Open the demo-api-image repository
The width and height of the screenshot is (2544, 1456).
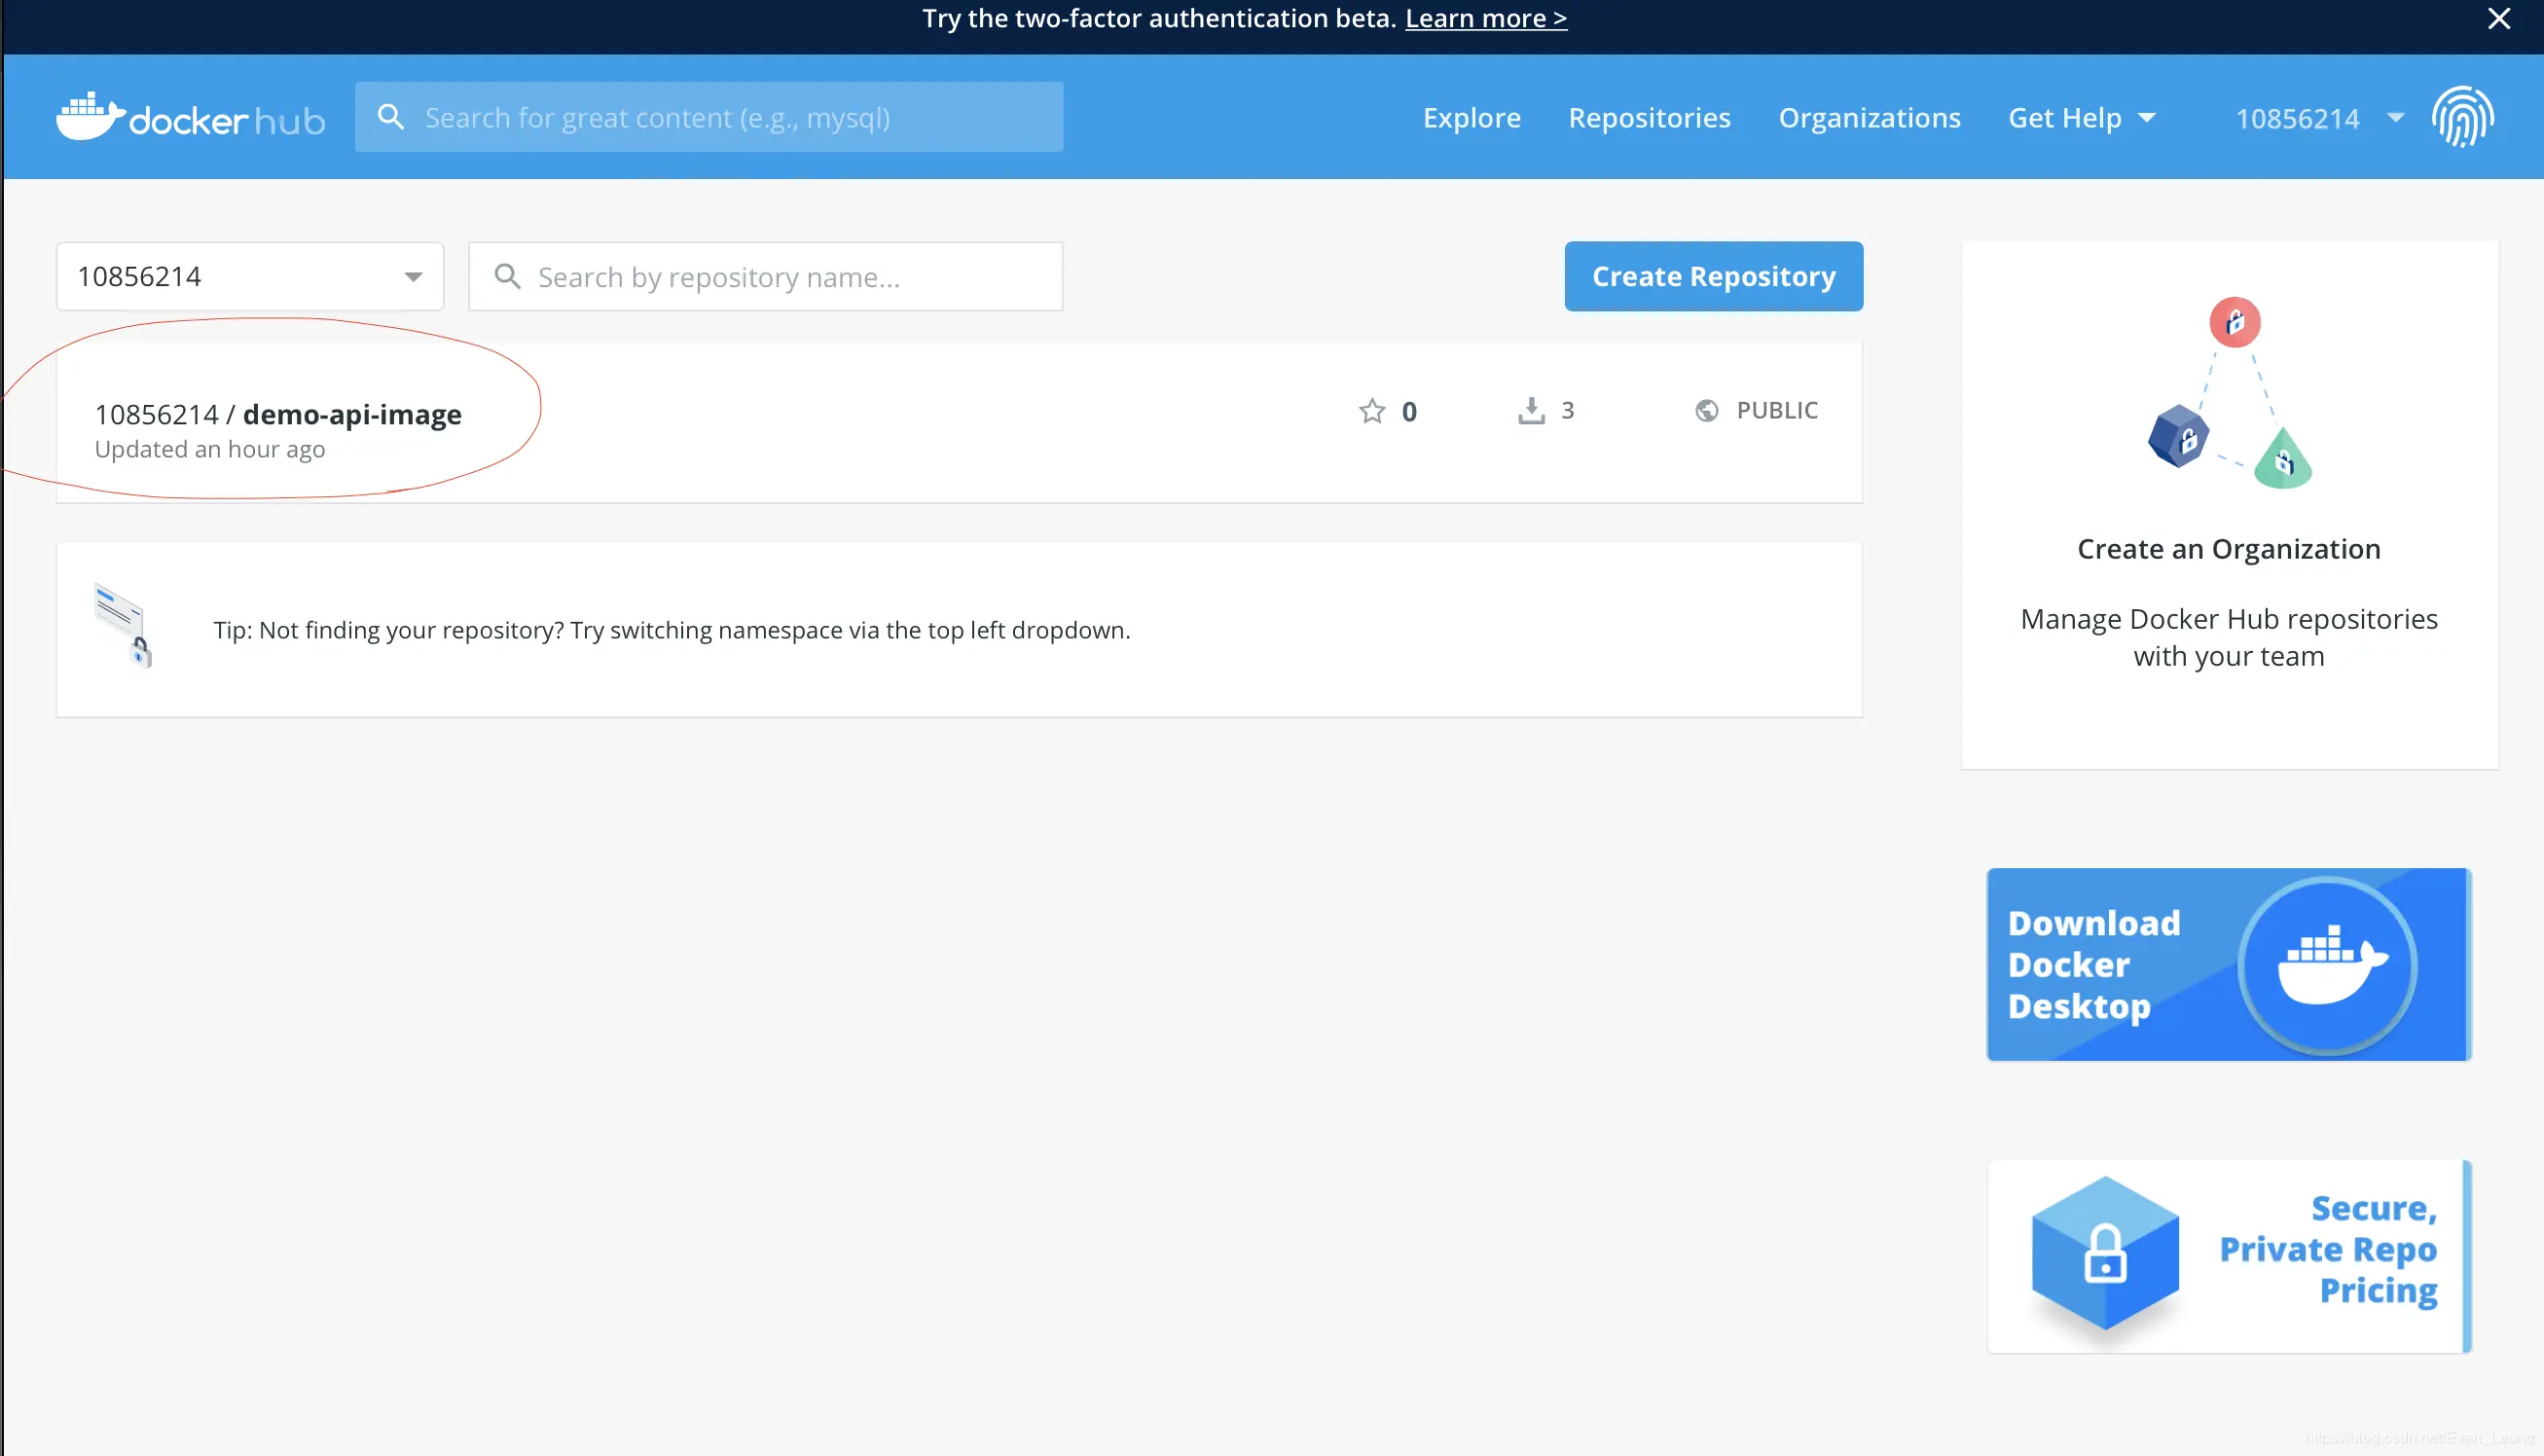[351, 414]
